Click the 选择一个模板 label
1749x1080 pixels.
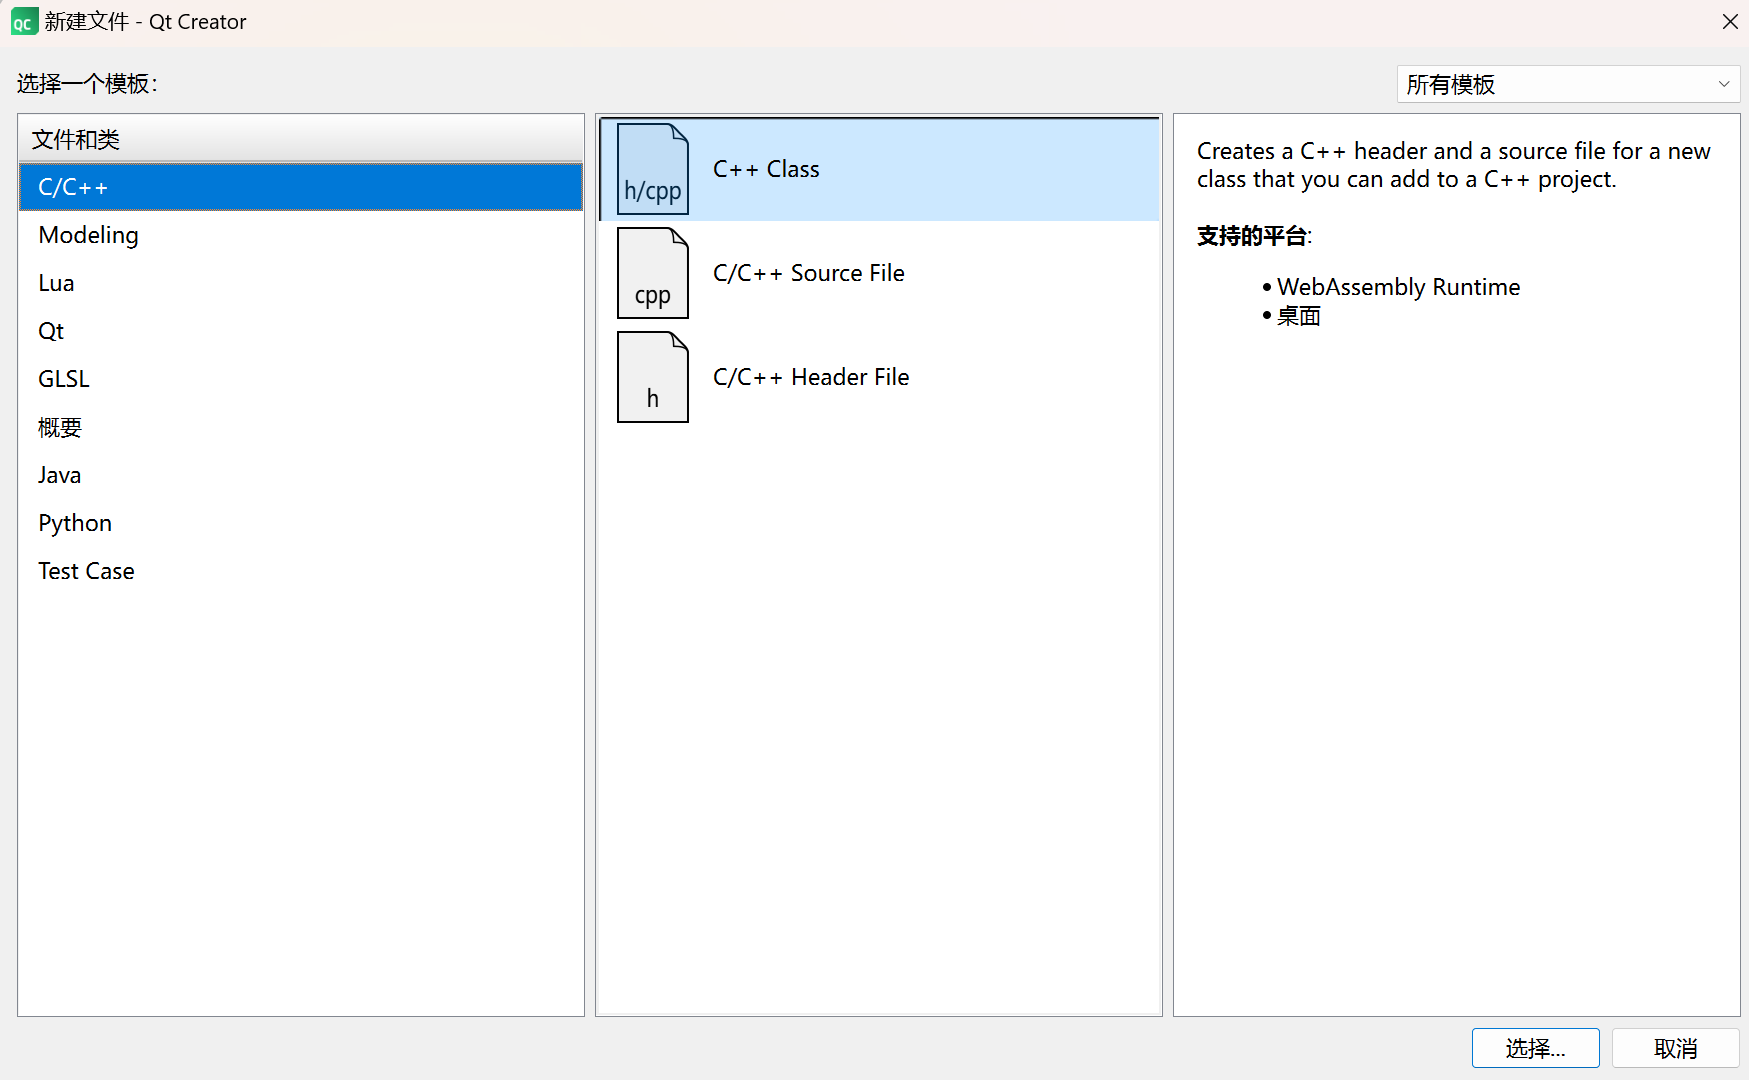[87, 84]
